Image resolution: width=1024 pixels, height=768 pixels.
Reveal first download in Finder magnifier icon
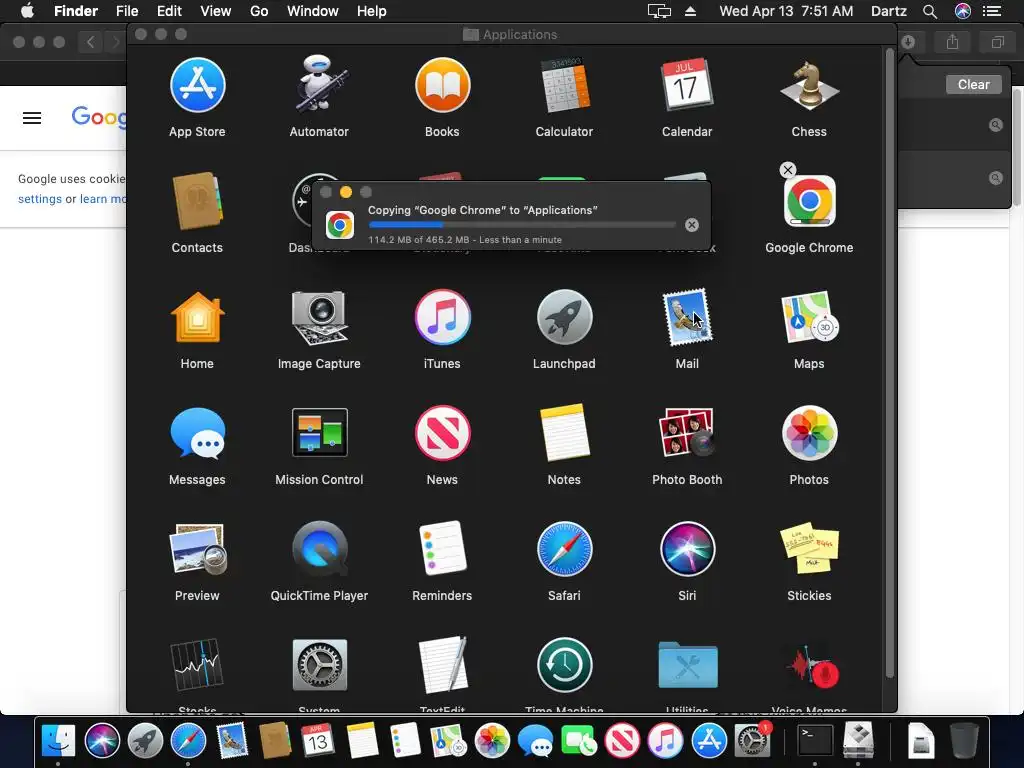pos(995,125)
